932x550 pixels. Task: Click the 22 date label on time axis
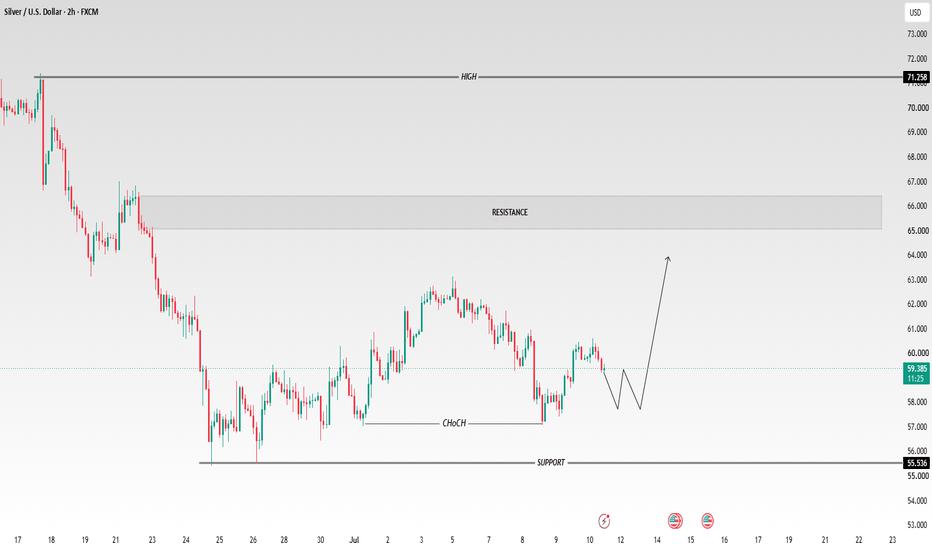pos(859,540)
